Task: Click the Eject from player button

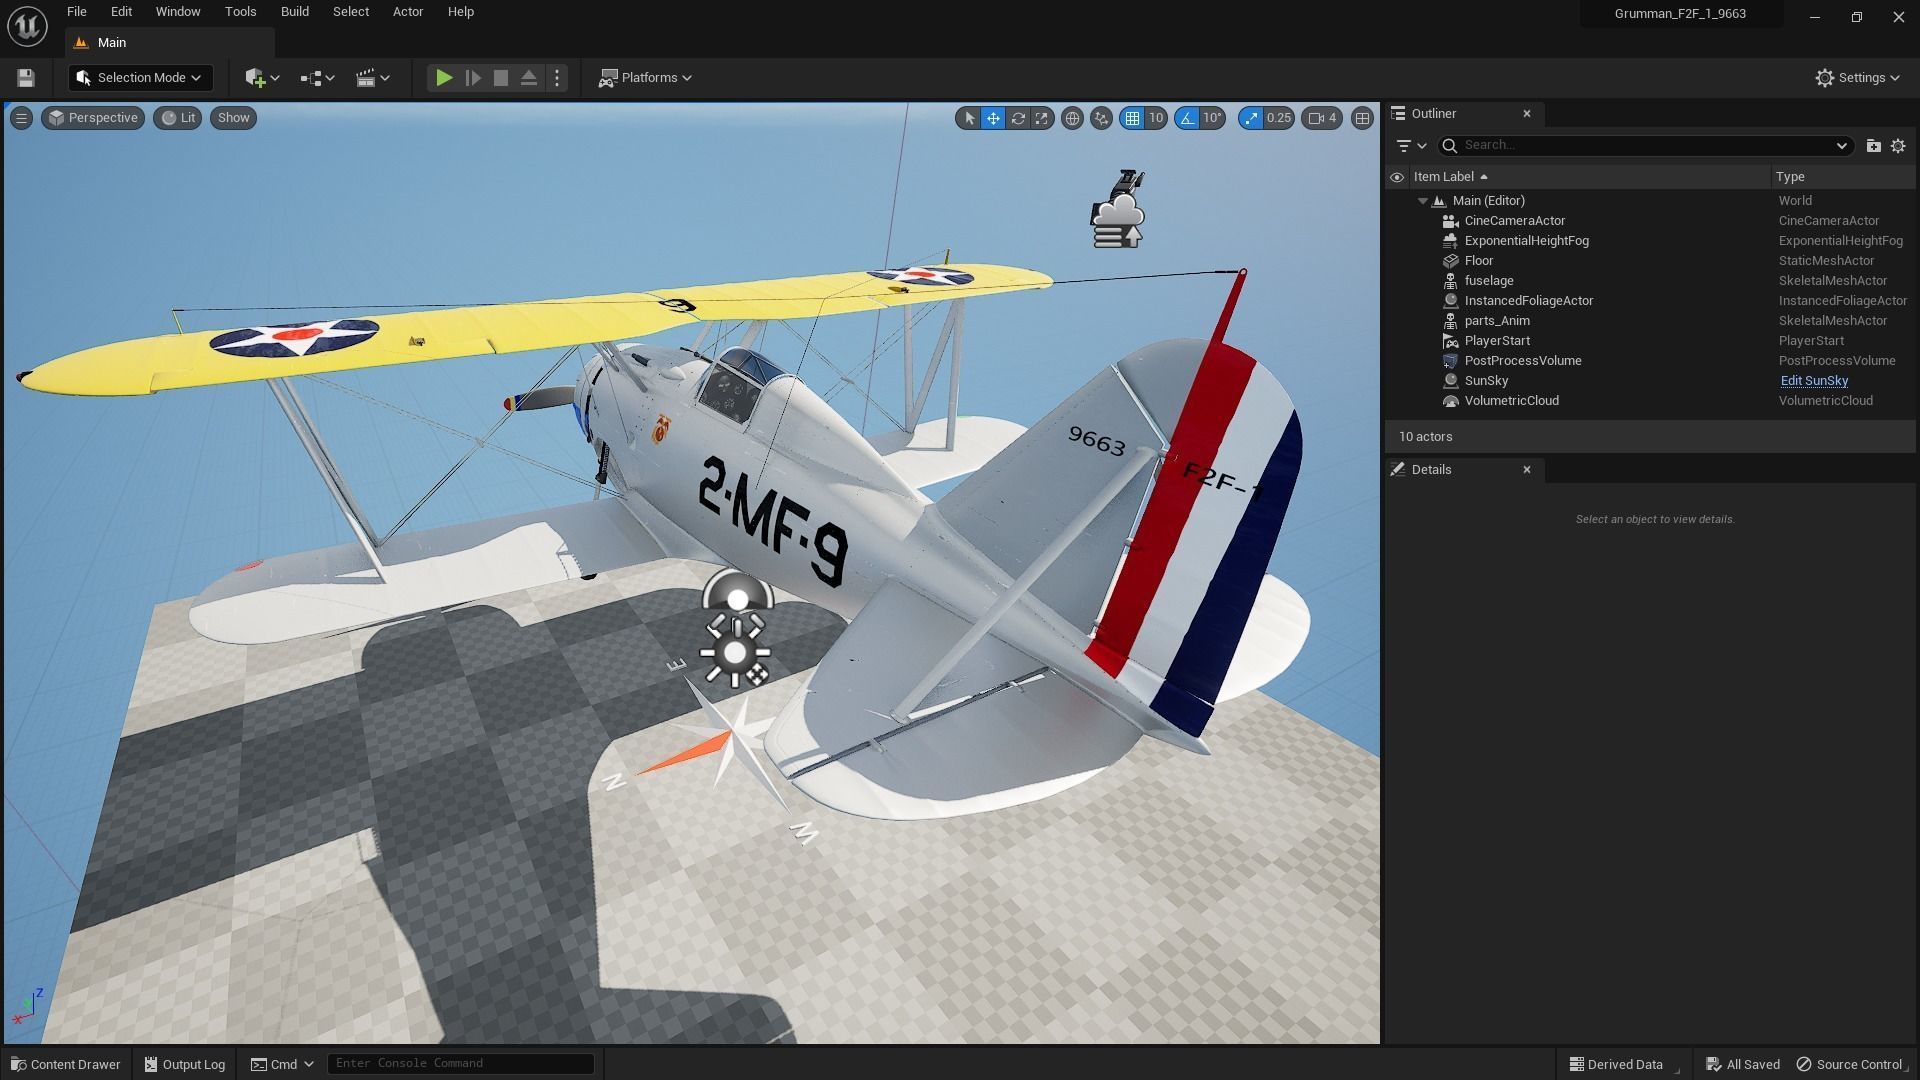Action: pyautogui.click(x=529, y=78)
